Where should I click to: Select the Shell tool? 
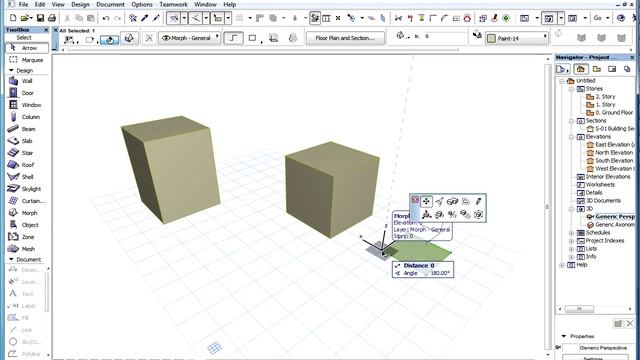(27, 177)
